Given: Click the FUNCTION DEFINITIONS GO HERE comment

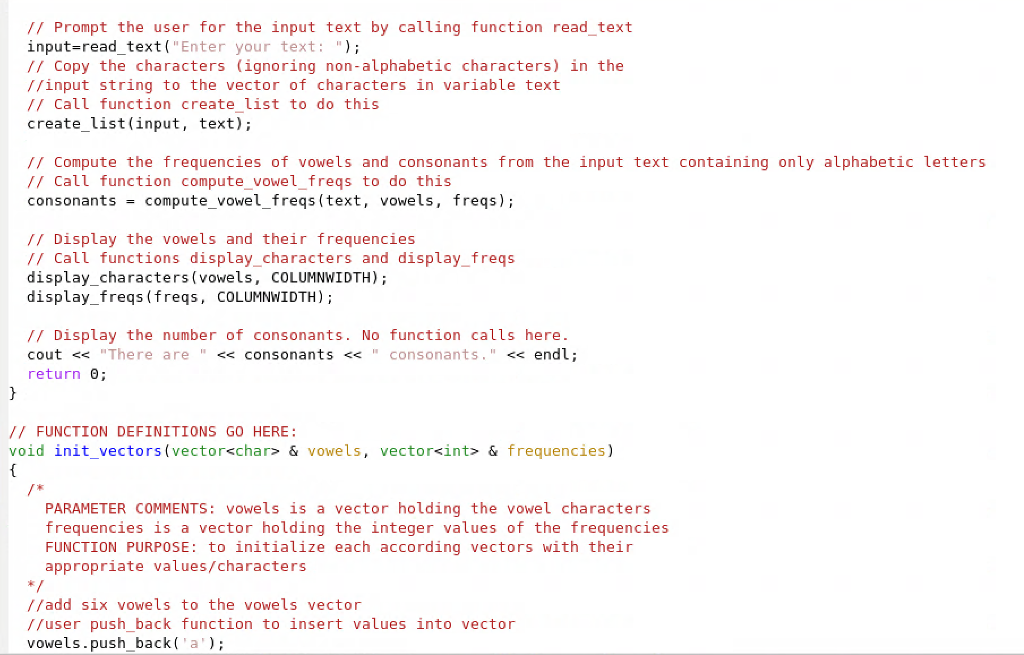Looking at the screenshot, I should click(x=153, y=432).
